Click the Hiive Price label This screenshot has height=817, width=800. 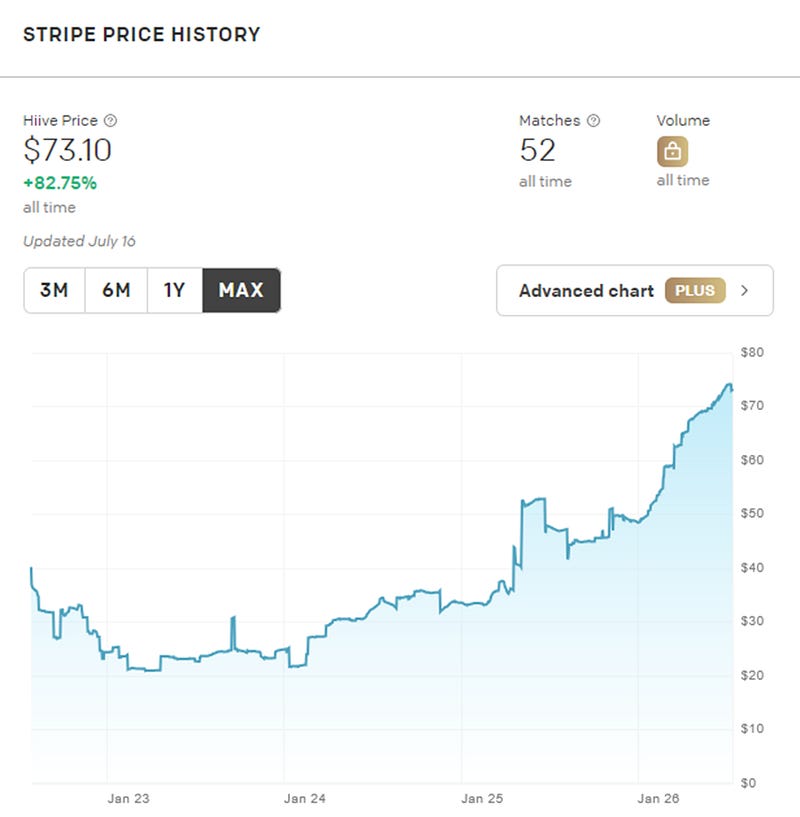(60, 121)
